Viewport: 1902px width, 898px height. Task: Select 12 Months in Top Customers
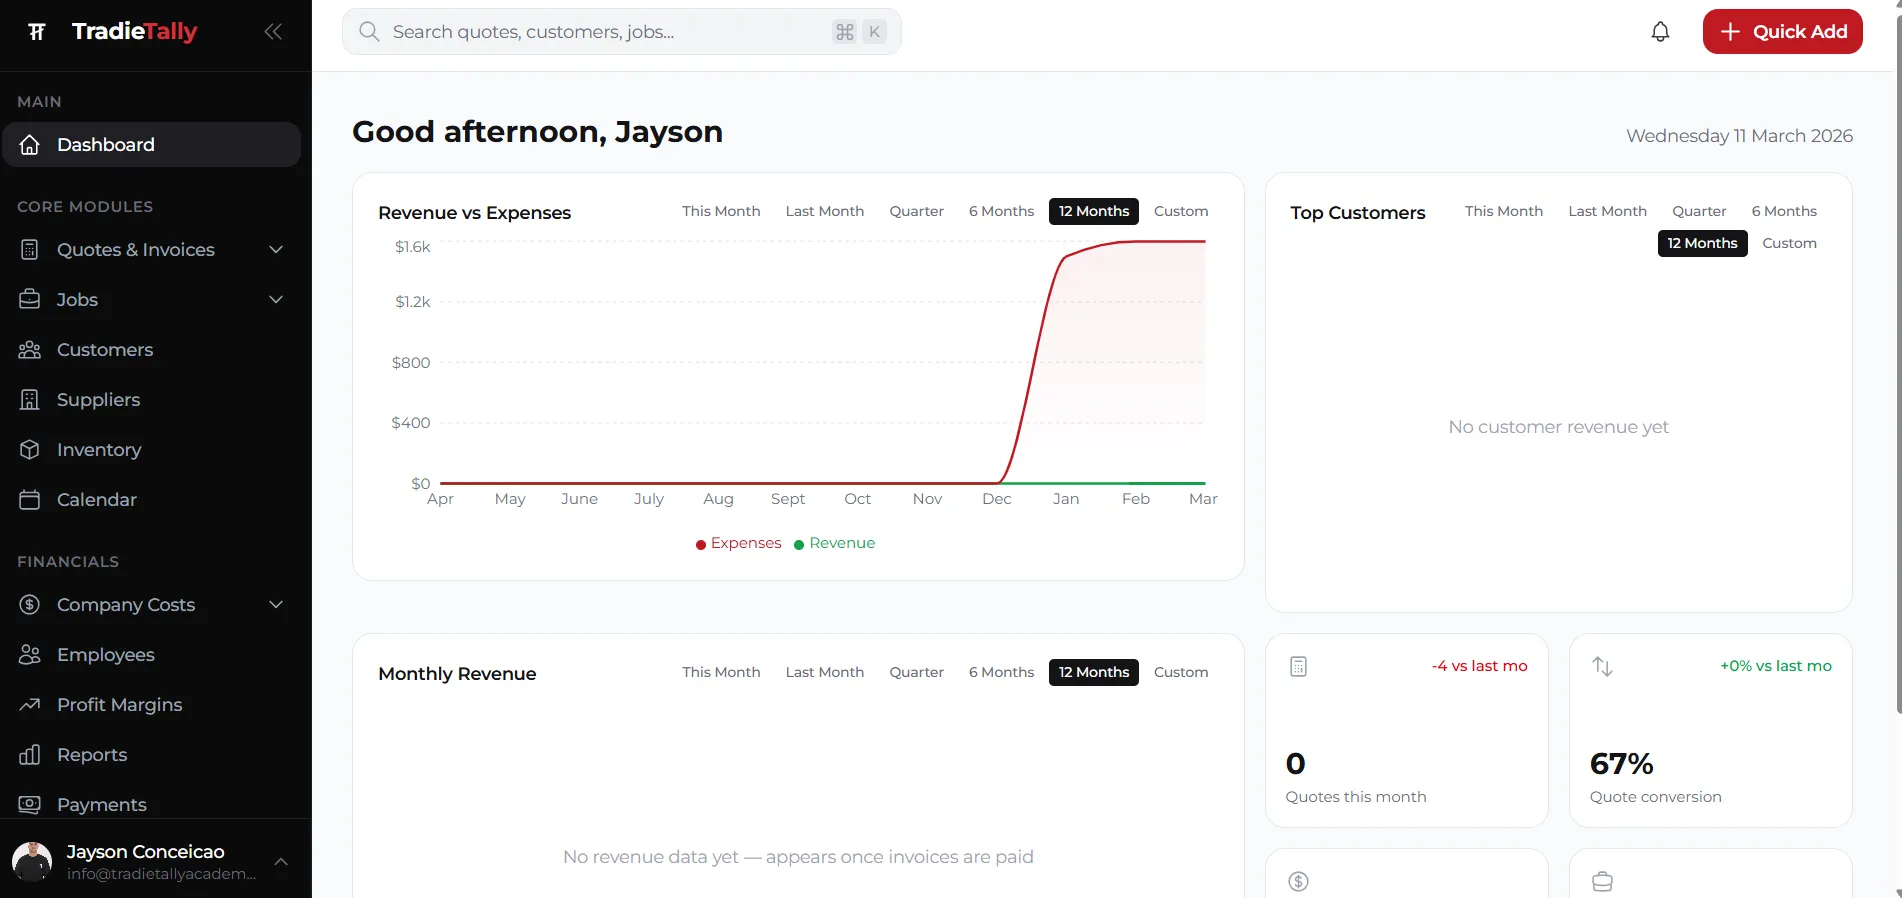1702,243
